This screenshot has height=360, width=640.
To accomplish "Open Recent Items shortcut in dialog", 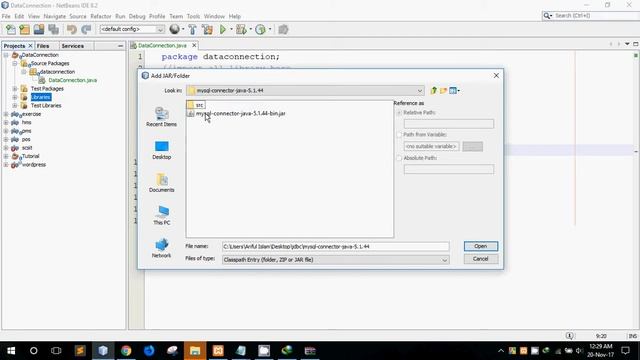I will 162,117.
